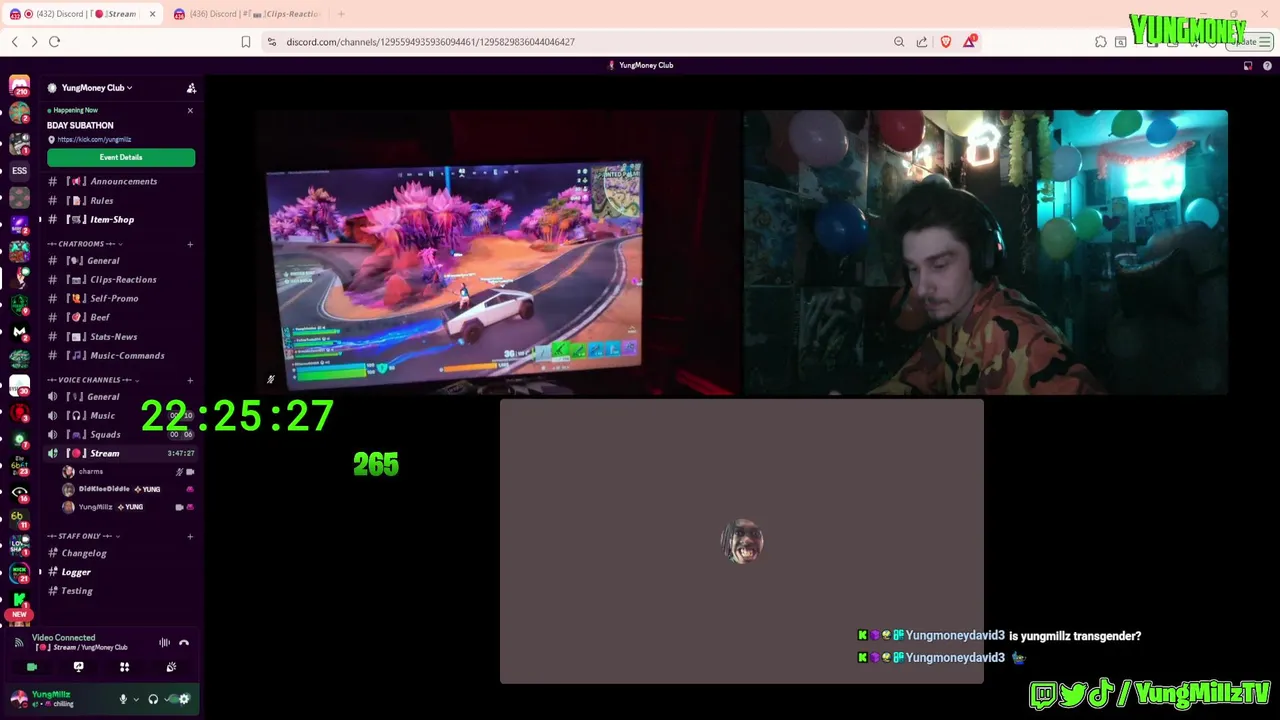Screen dimensions: 1280x720
Task: Open the Beef channel
Action: 121,317
